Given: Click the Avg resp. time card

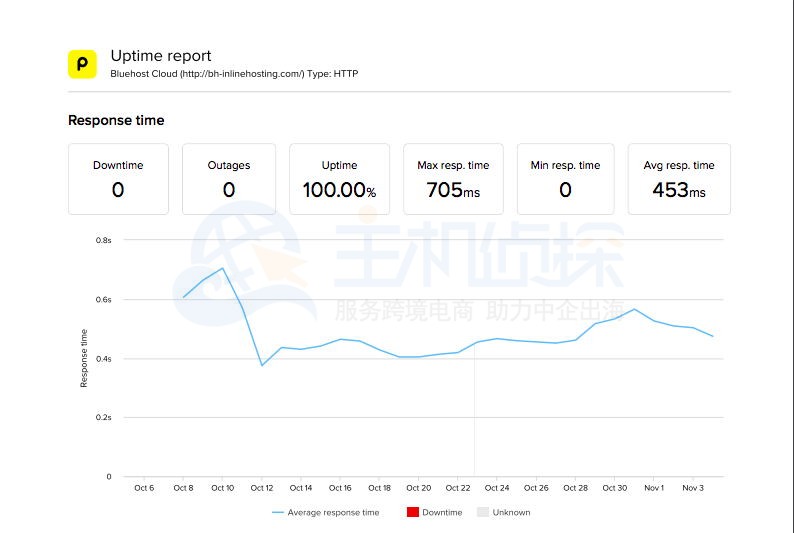Looking at the screenshot, I should (679, 179).
